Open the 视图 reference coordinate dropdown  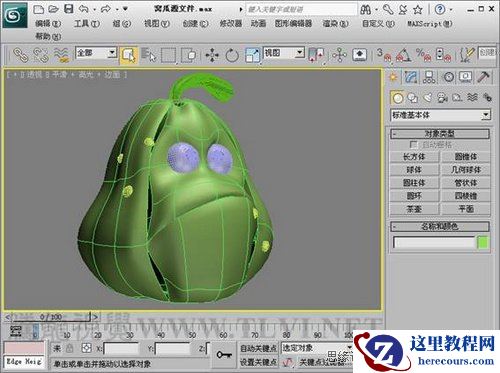pos(284,53)
